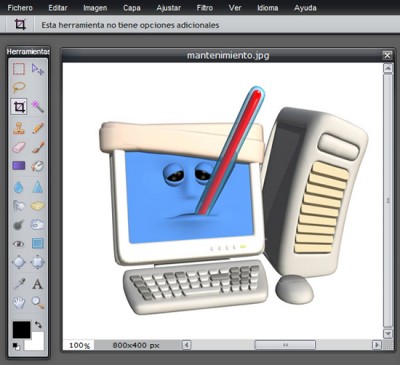400x365 pixels.
Task: Select the Move tool
Action: [38, 69]
